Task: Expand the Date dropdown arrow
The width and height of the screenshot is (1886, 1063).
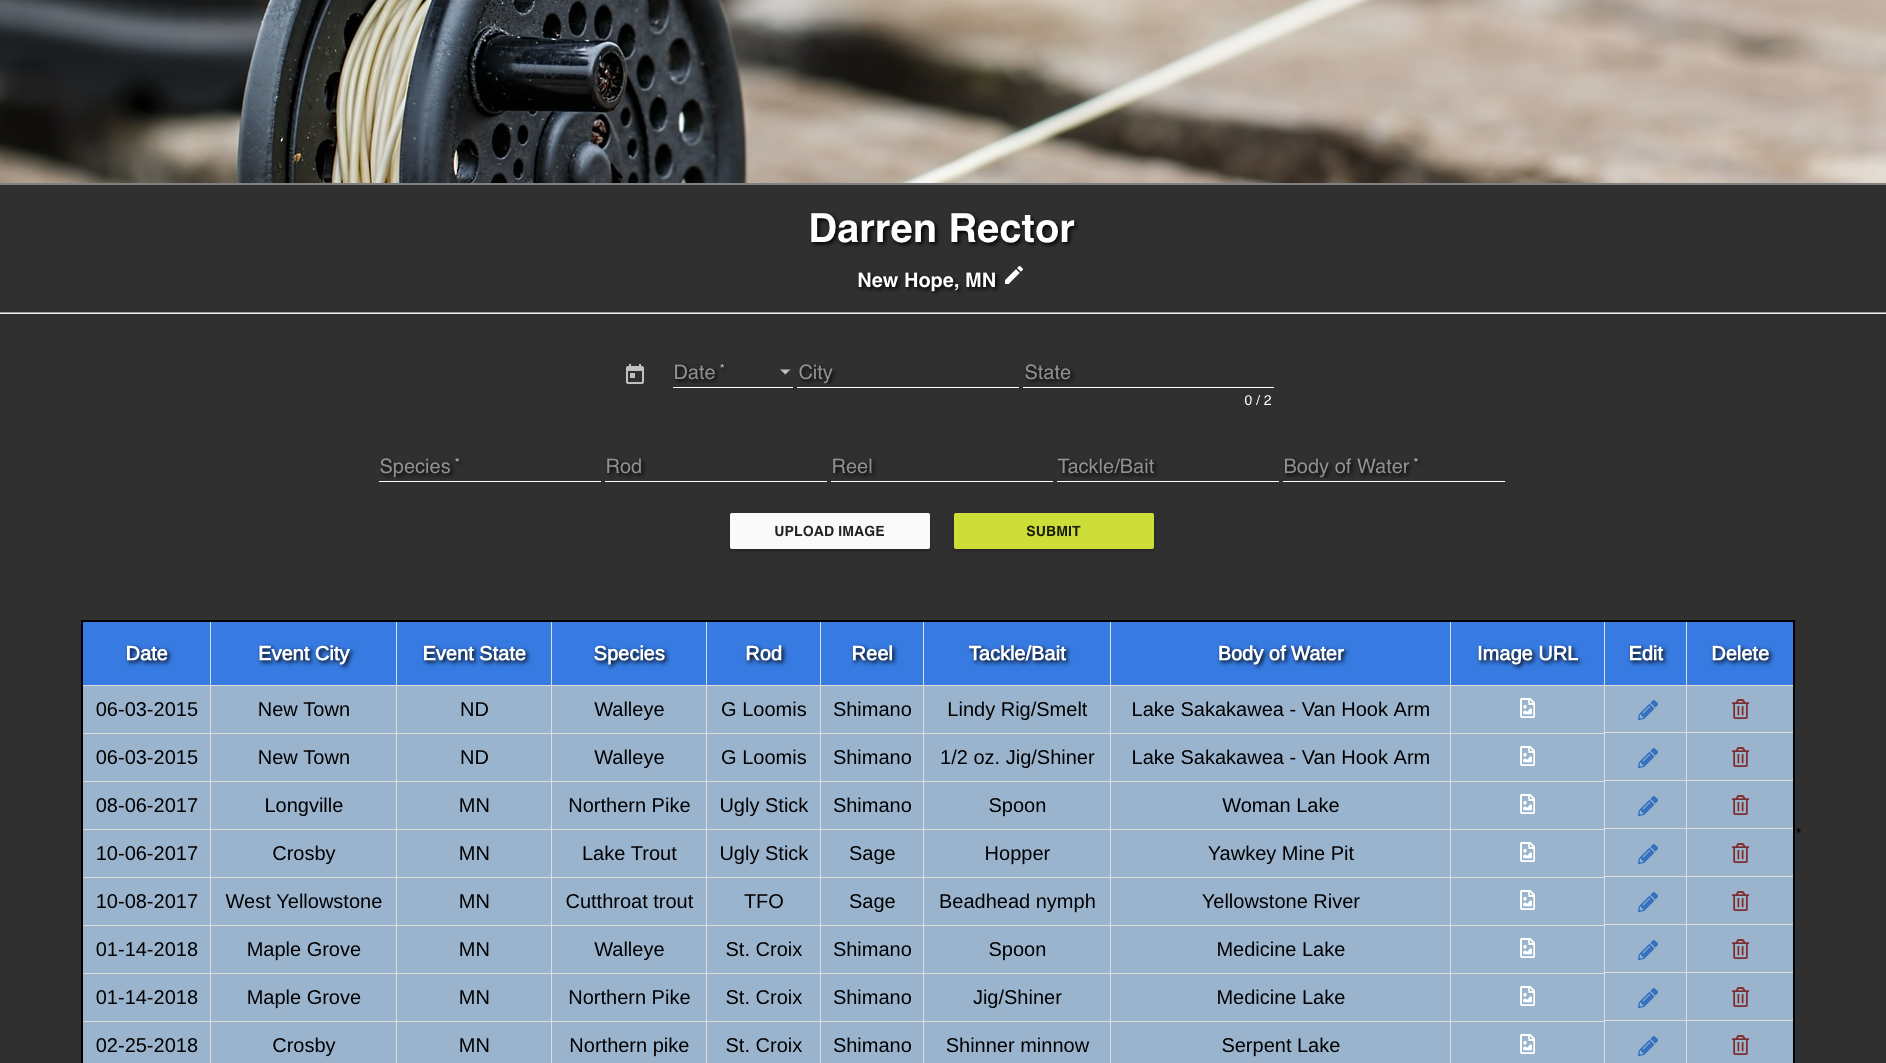Action: (785, 372)
